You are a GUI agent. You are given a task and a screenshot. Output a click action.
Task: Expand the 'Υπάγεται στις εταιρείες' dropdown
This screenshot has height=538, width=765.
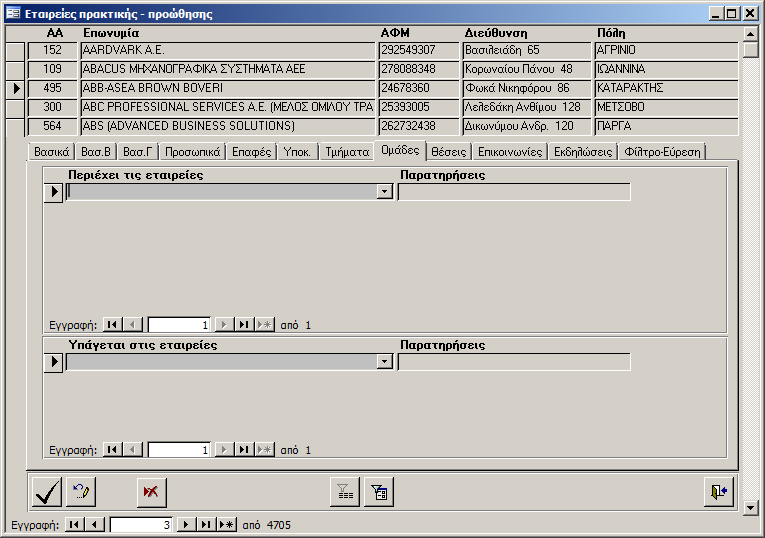(385, 362)
